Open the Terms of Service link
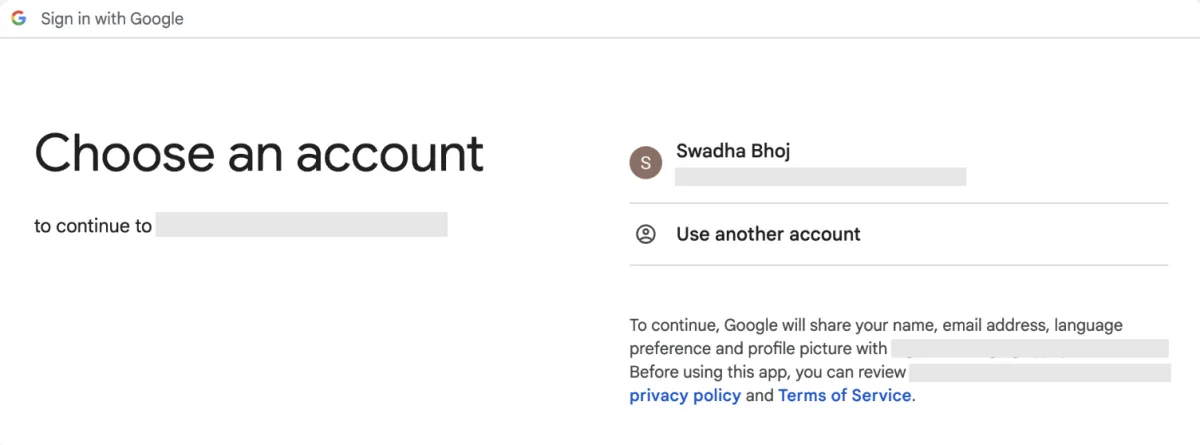The width and height of the screenshot is (1200, 445). click(x=844, y=395)
